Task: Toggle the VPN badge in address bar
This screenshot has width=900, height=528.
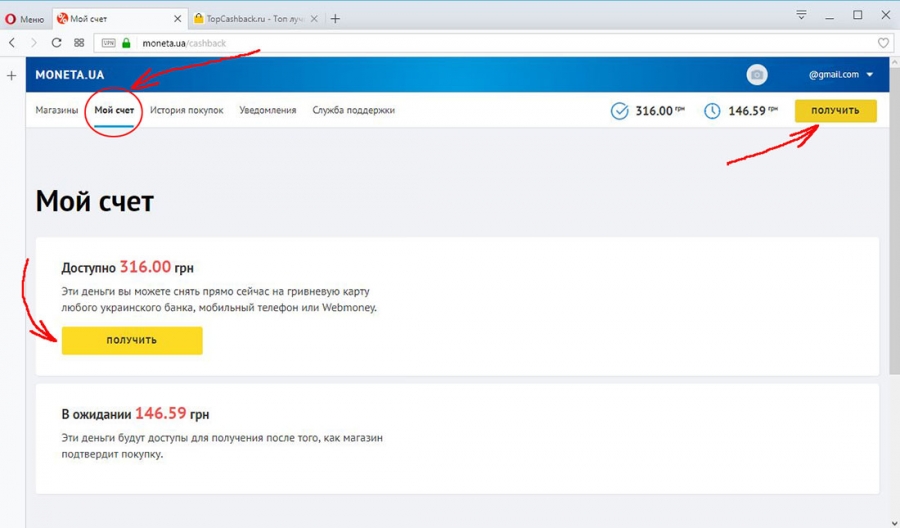Action: point(108,43)
